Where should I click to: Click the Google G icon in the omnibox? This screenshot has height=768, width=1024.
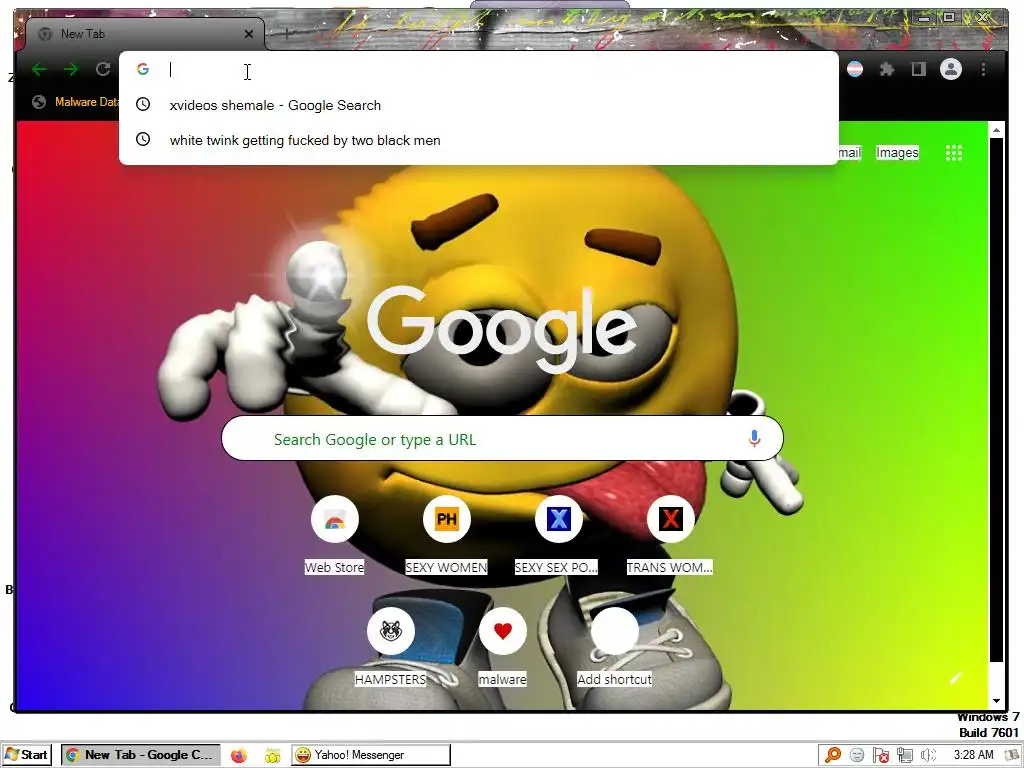pos(142,69)
